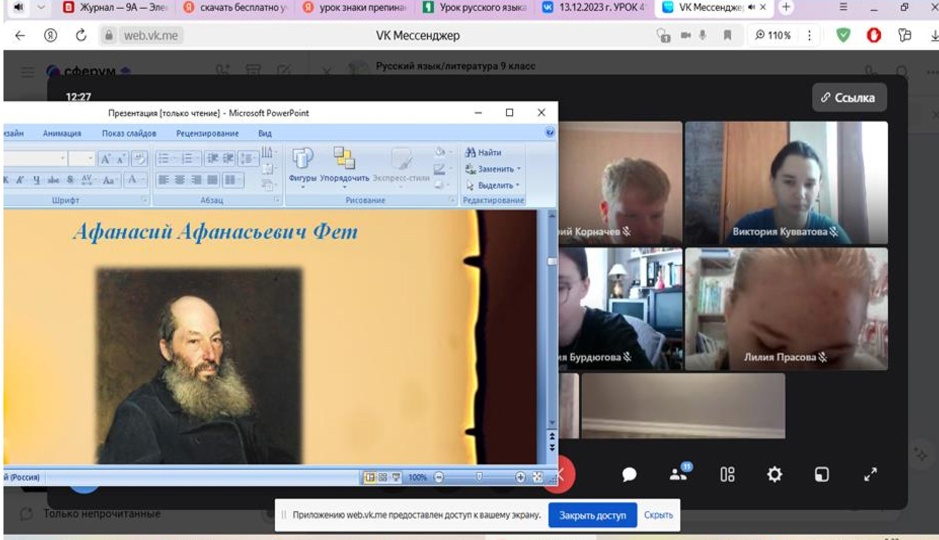Open browser protection green shield icon
939x540 pixels.
[x=843, y=35]
